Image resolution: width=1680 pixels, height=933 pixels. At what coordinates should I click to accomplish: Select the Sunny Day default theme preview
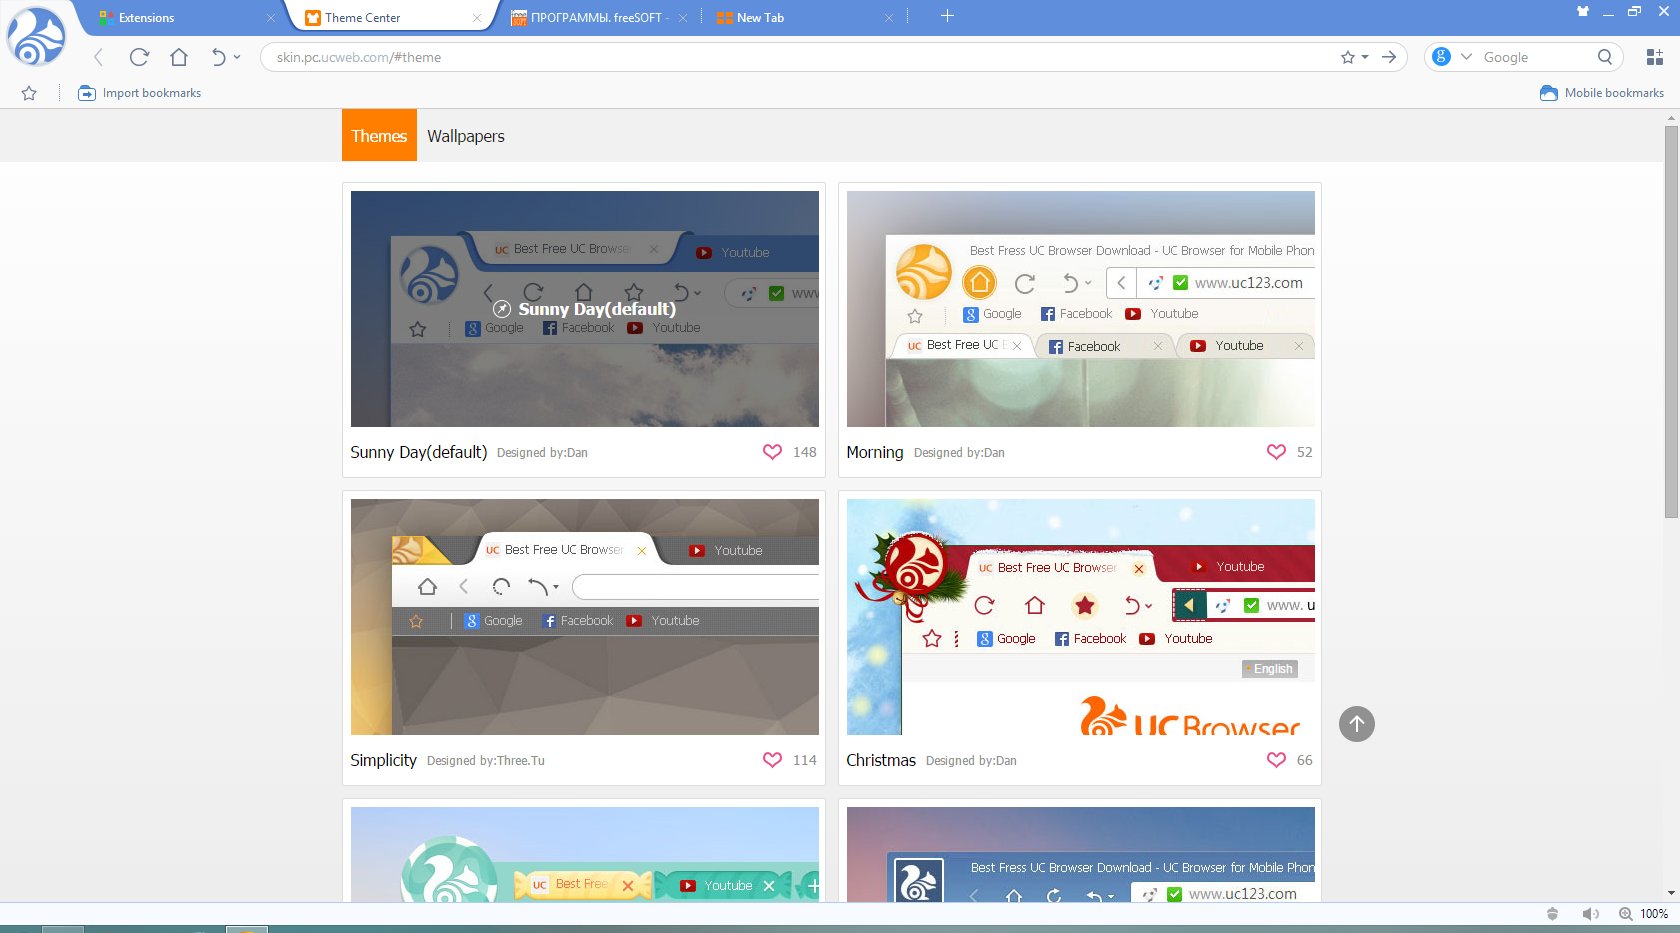pos(584,308)
